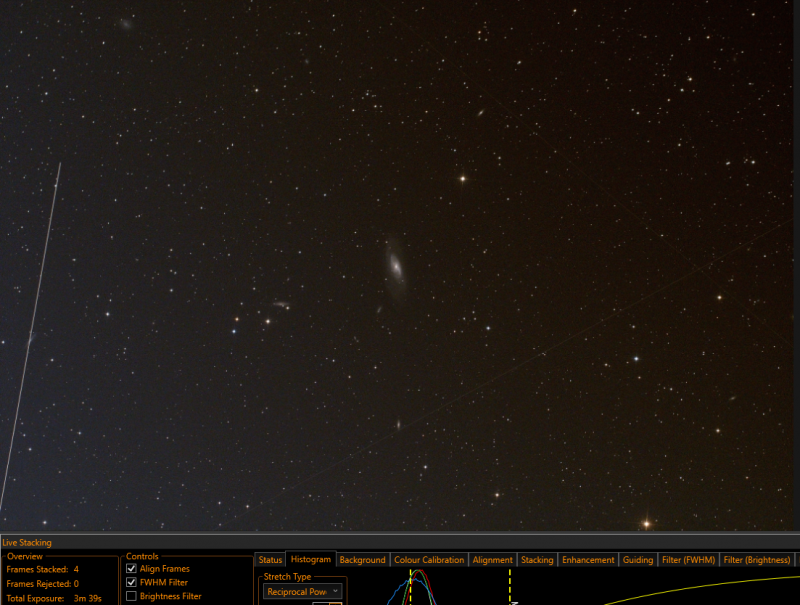
Task: Click the Live Stacking panel header
Action: (27, 542)
